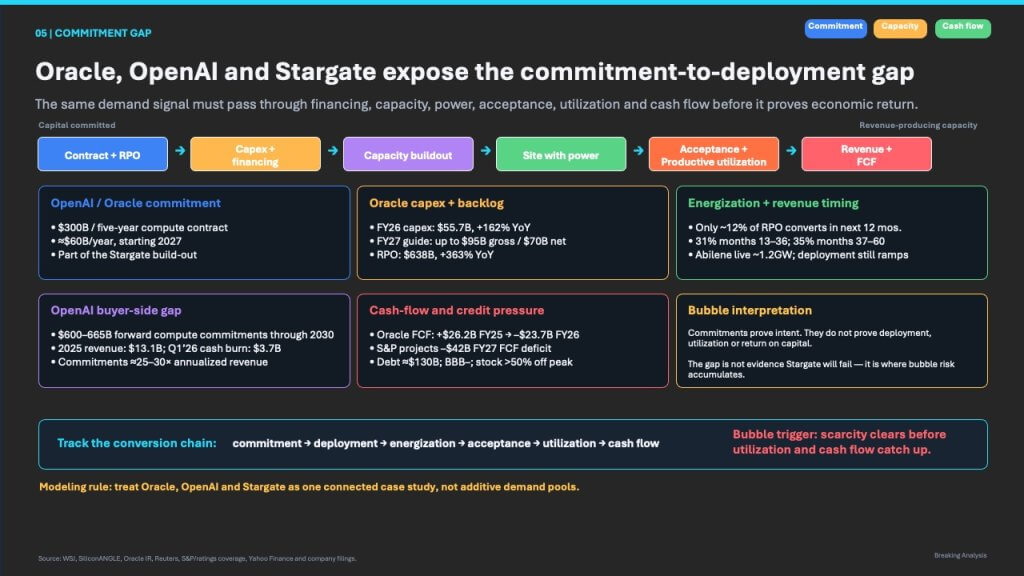Click the Capacity legend pill
Image resolution: width=1024 pixels, height=576 pixels.
point(900,28)
